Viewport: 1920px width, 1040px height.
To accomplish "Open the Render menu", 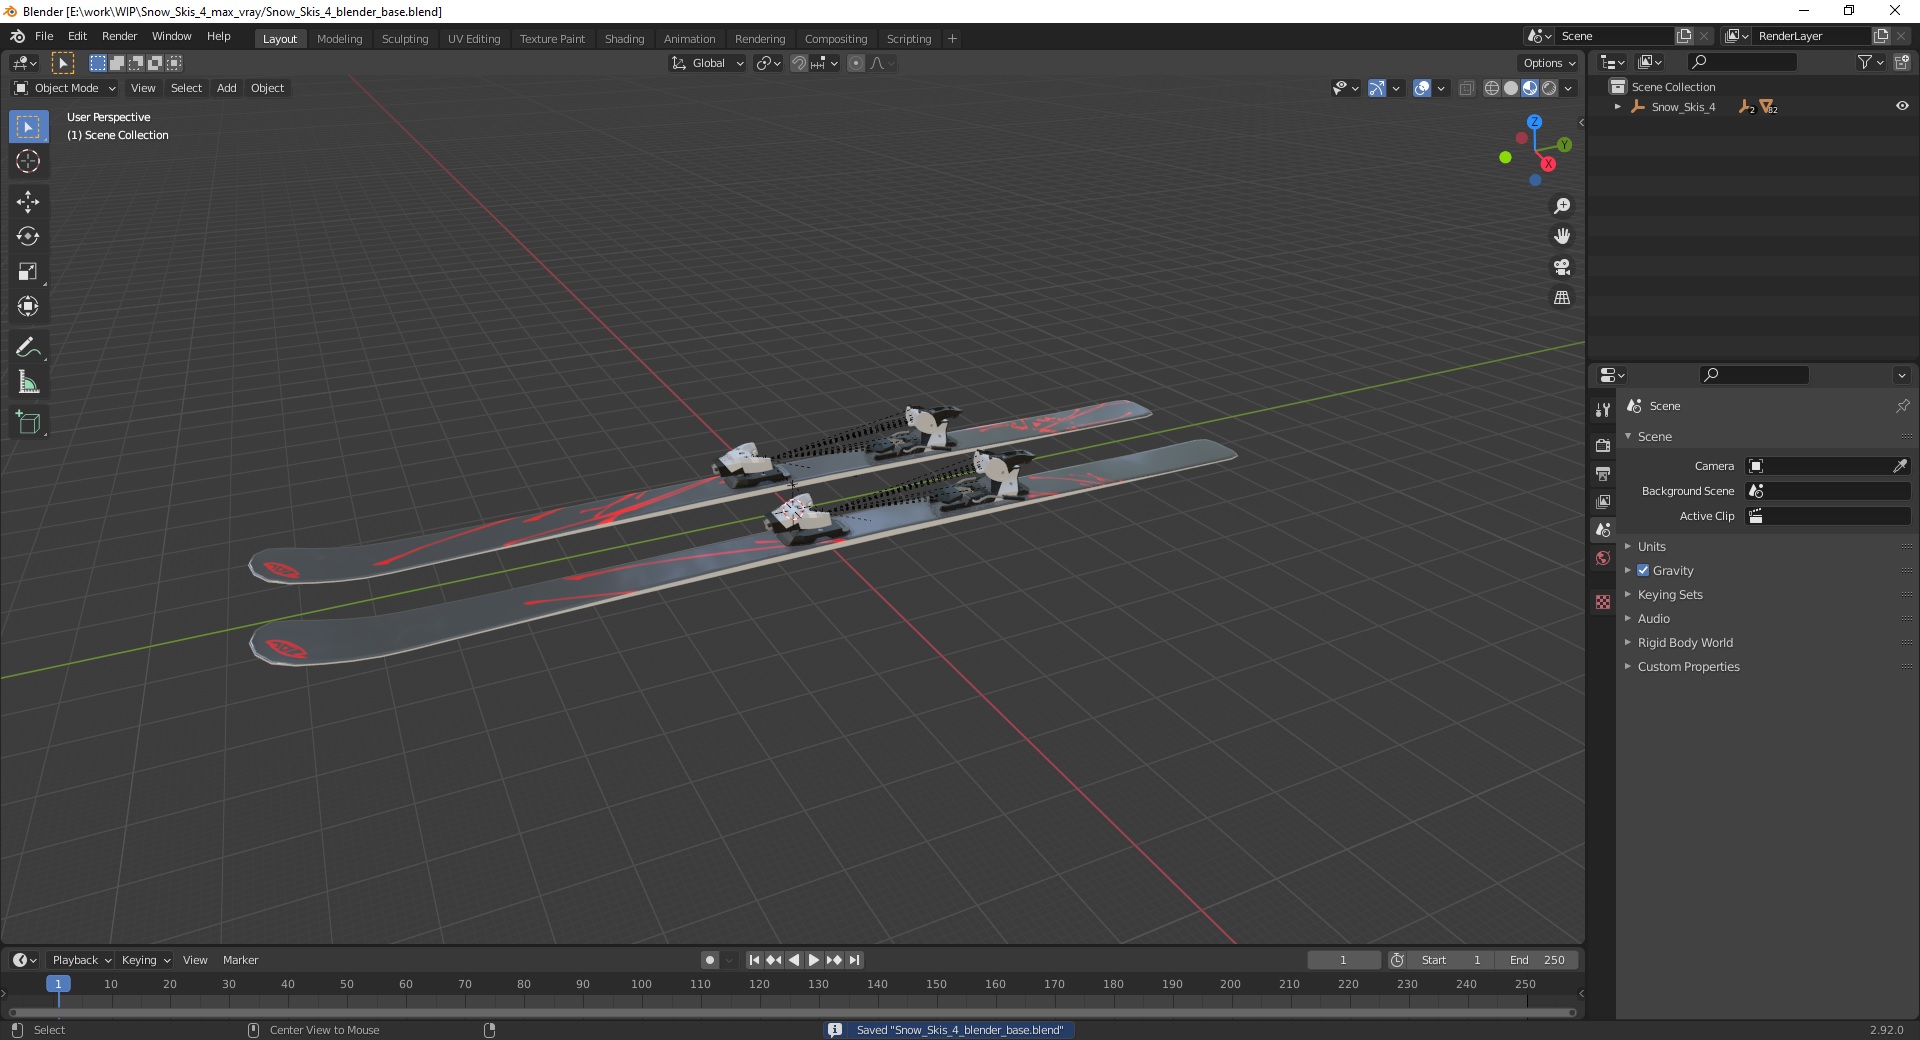I will click(119, 36).
